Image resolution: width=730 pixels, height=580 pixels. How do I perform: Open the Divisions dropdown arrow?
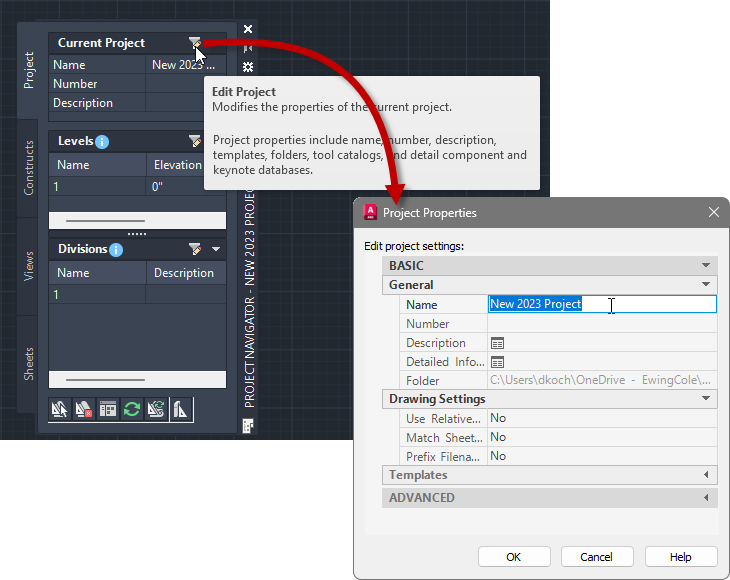coord(216,249)
